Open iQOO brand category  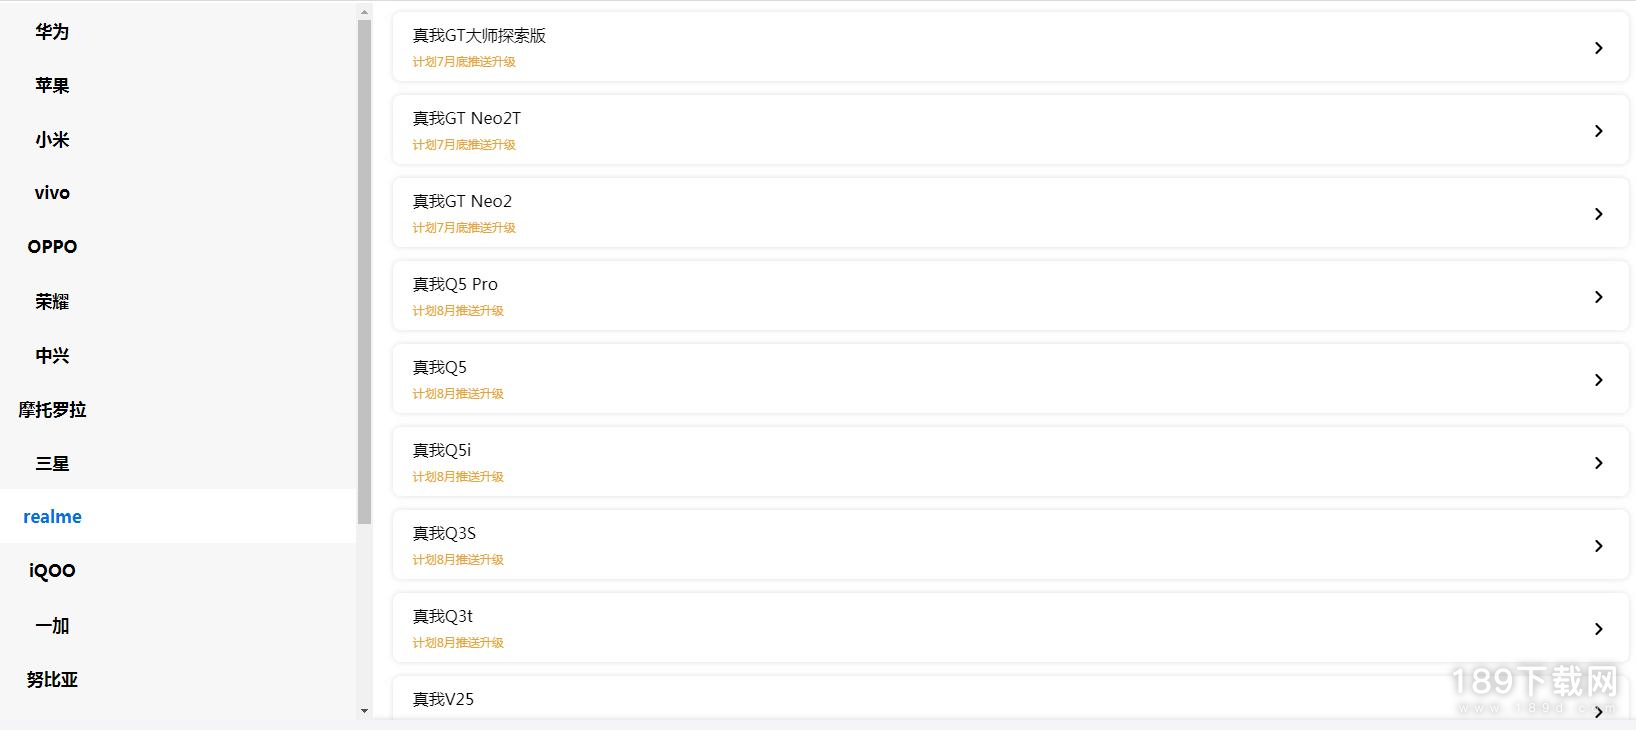52,571
